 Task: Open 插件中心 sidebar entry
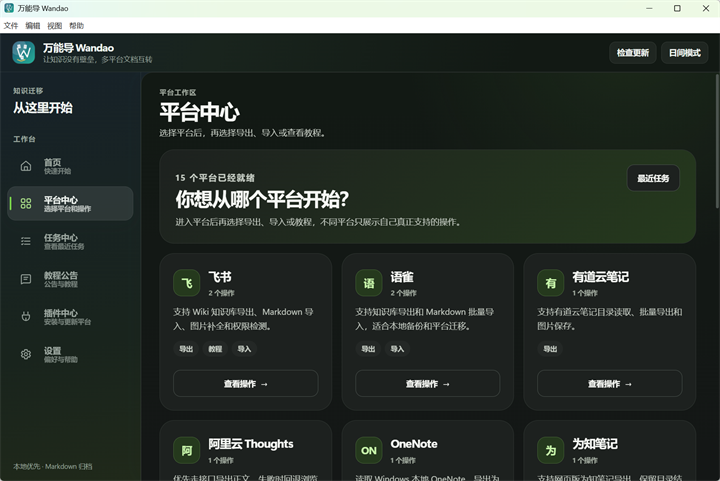(x=70, y=317)
